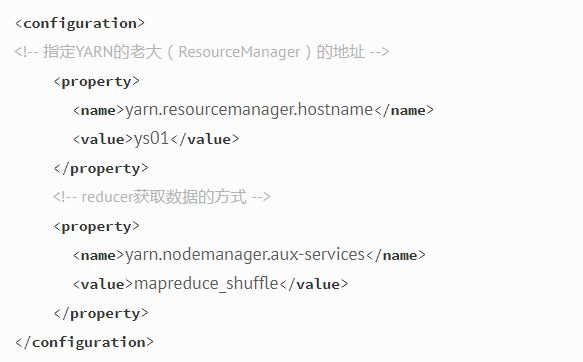583x362 pixels.
Task: Click yarn.resourcemanager.hostname text
Action: (x=249, y=110)
